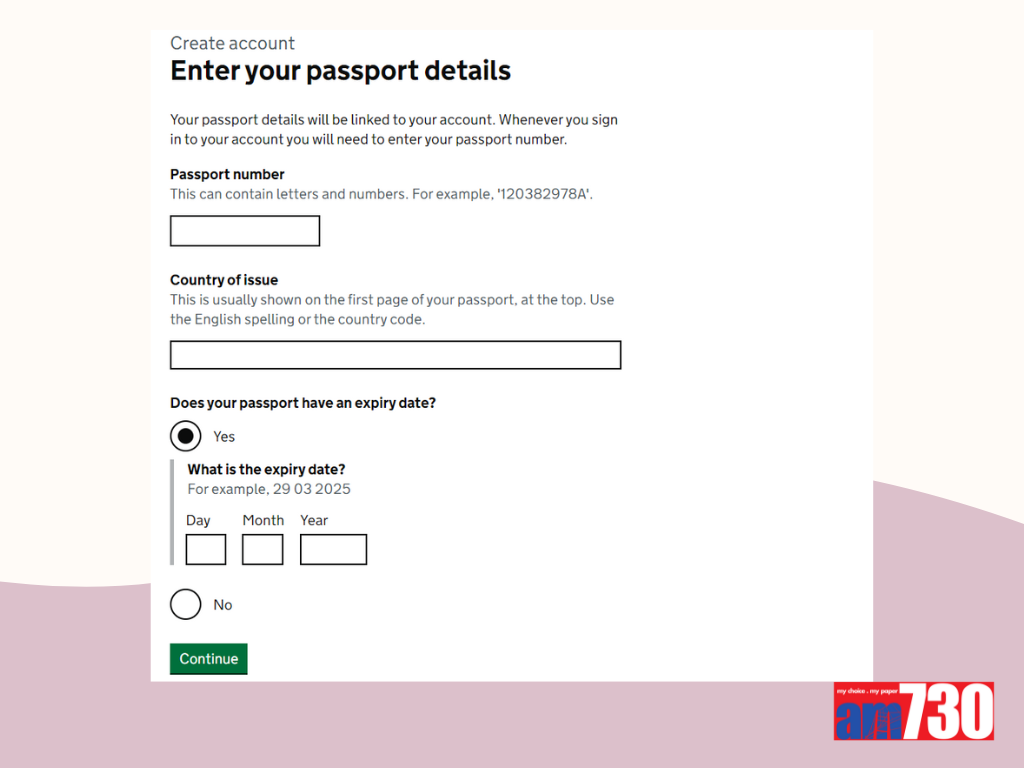
Task: Click the 'Yes' option label text
Action: (224, 437)
